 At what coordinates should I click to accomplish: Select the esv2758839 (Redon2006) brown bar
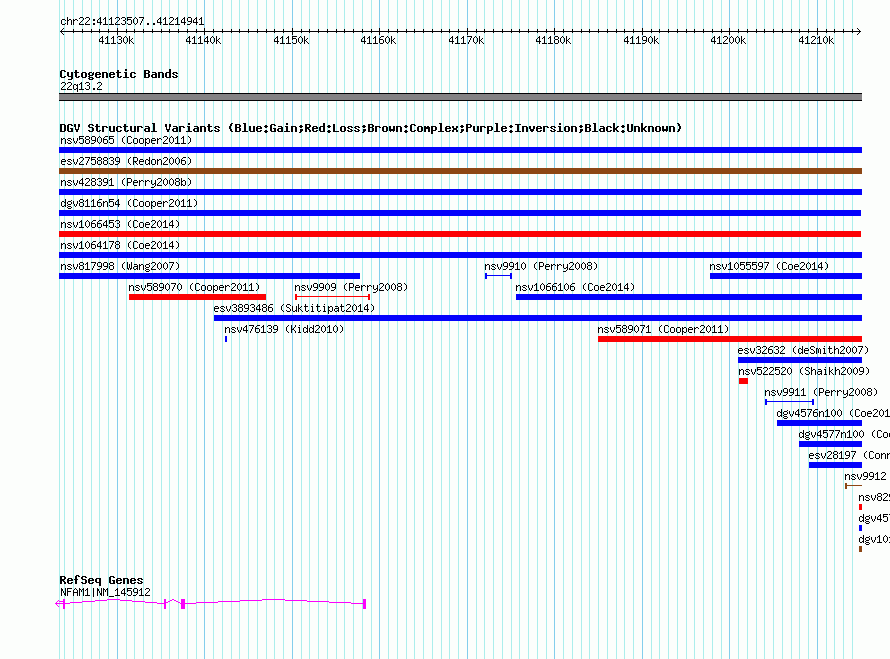(460, 171)
